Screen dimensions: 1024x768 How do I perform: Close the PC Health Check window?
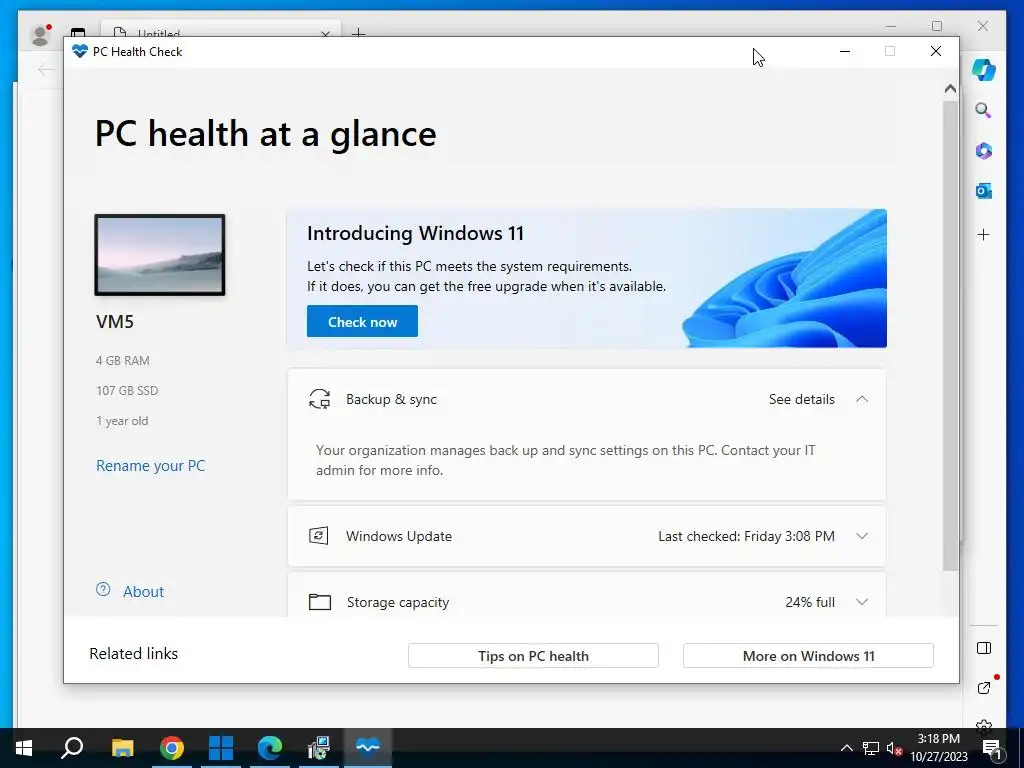click(936, 51)
